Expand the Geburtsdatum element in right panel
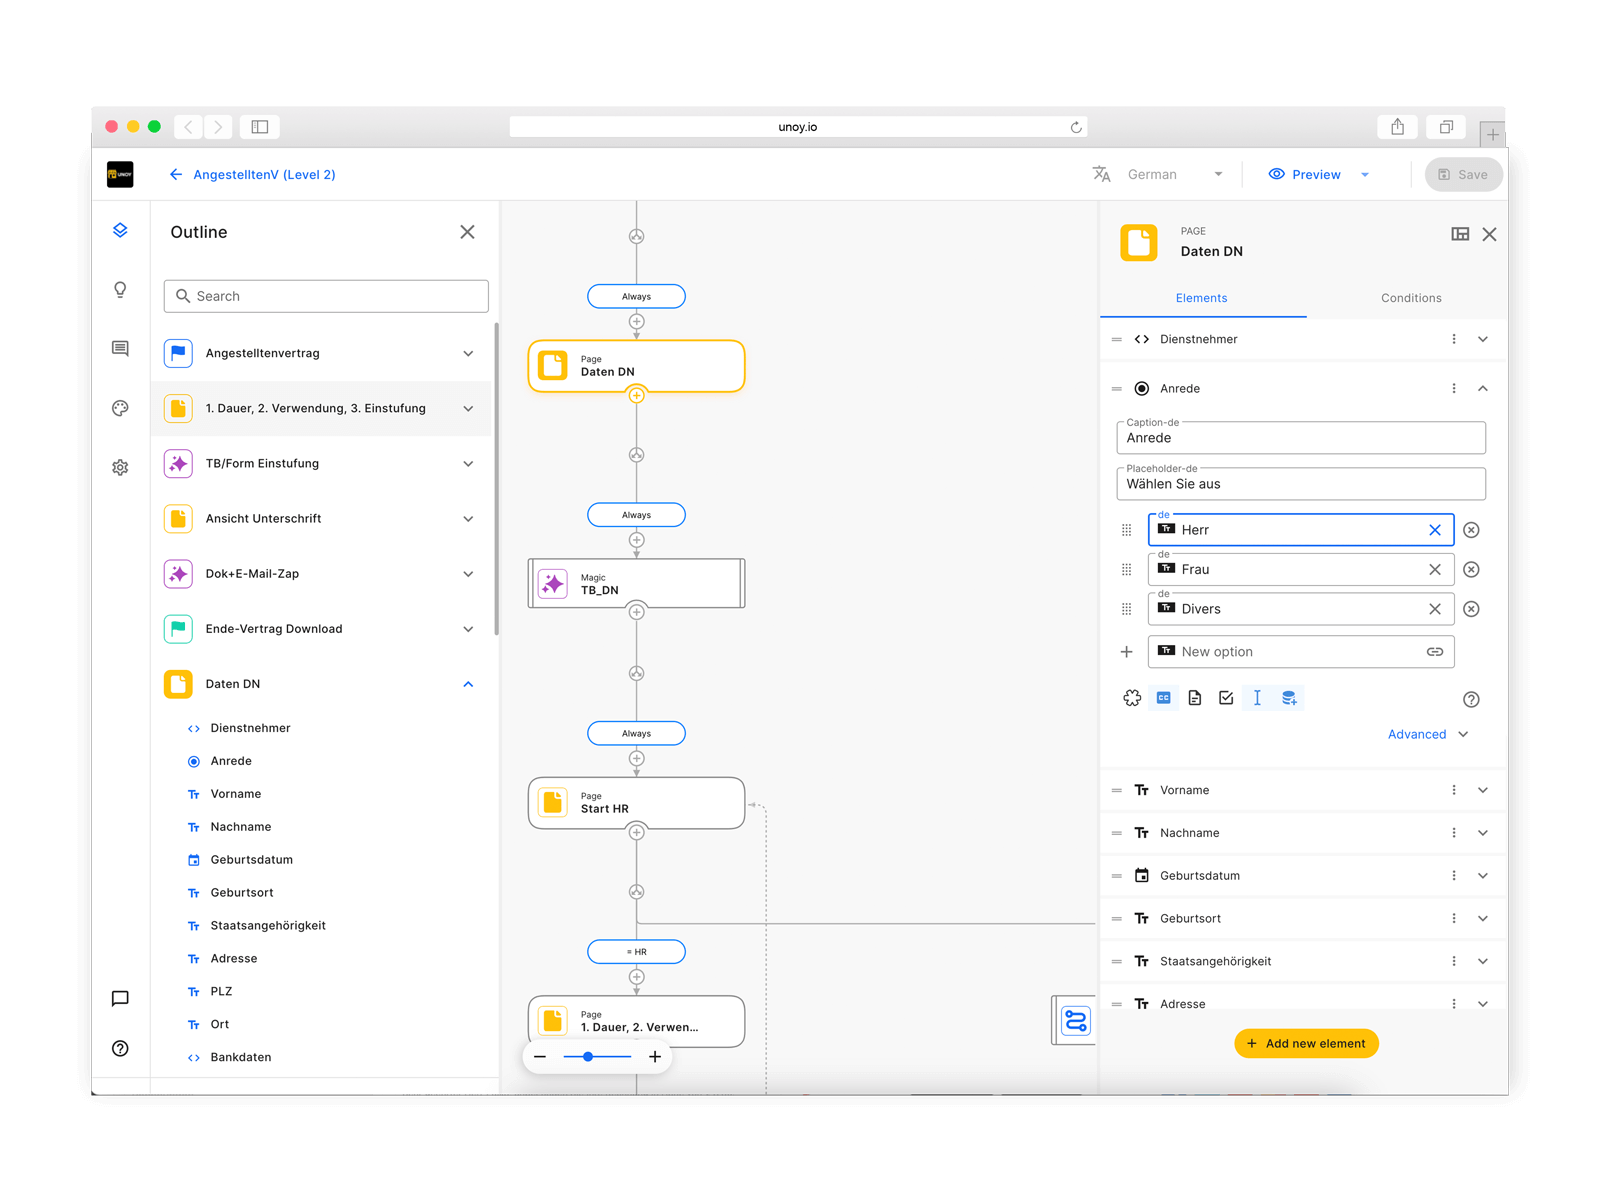Viewport: 1600px width, 1200px height. point(1483,876)
